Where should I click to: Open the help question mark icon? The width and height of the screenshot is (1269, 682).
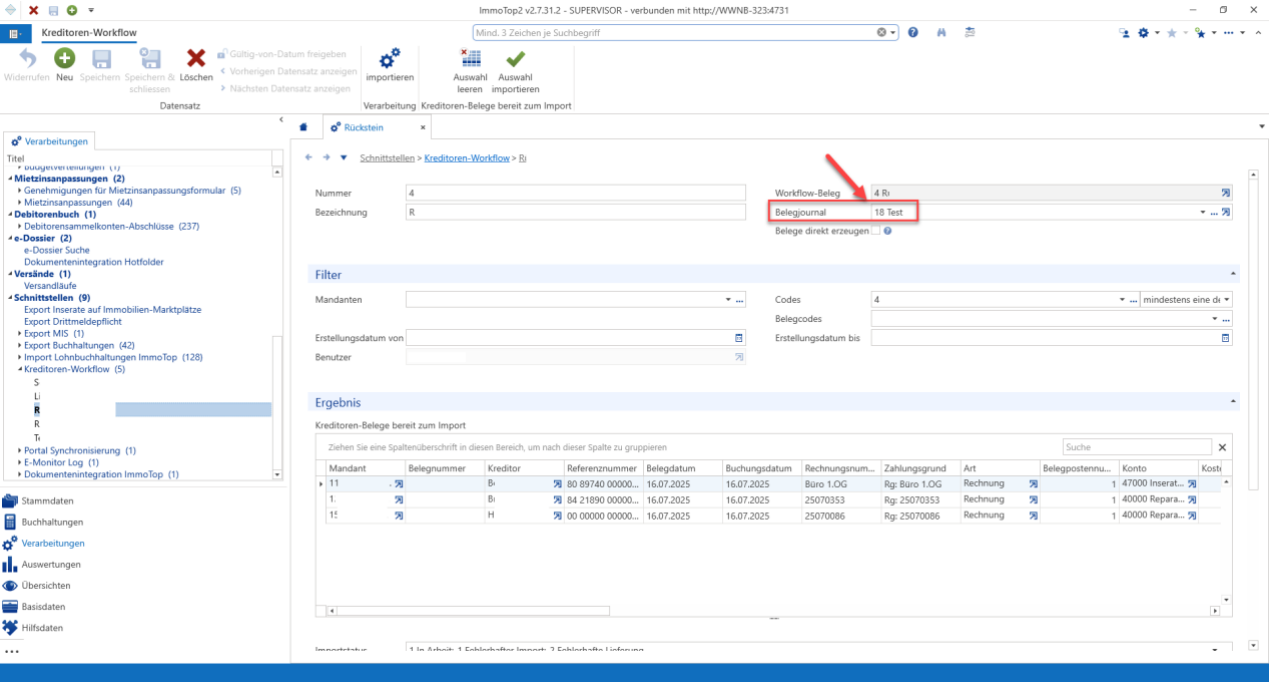coord(913,33)
